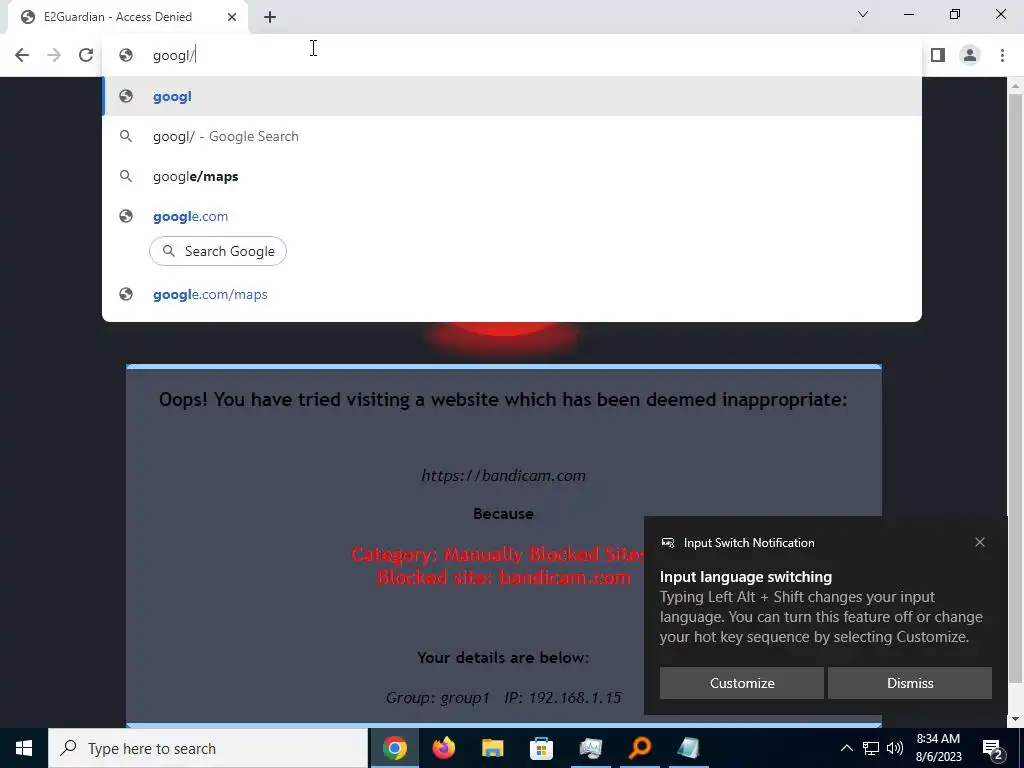1024x768 pixels.
Task: Open the Chrome profile avatar
Action: [970, 55]
